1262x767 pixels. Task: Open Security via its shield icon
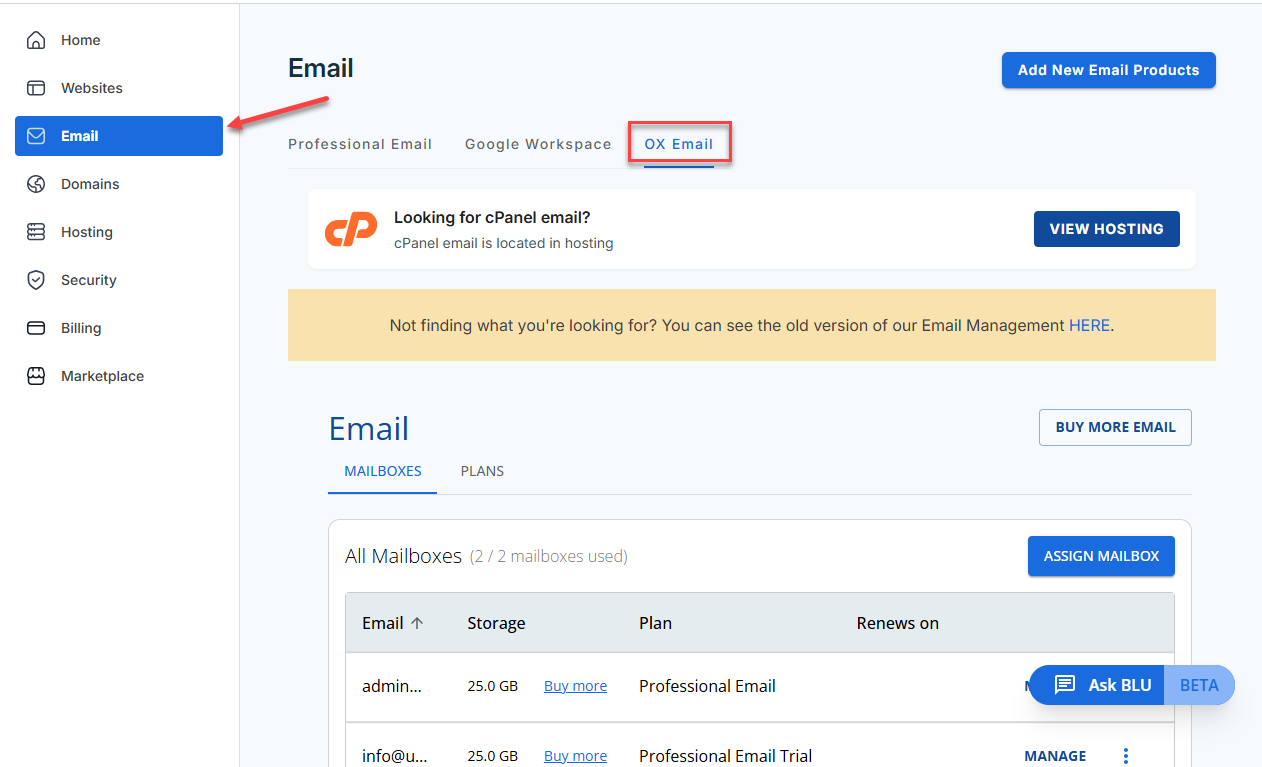click(38, 280)
